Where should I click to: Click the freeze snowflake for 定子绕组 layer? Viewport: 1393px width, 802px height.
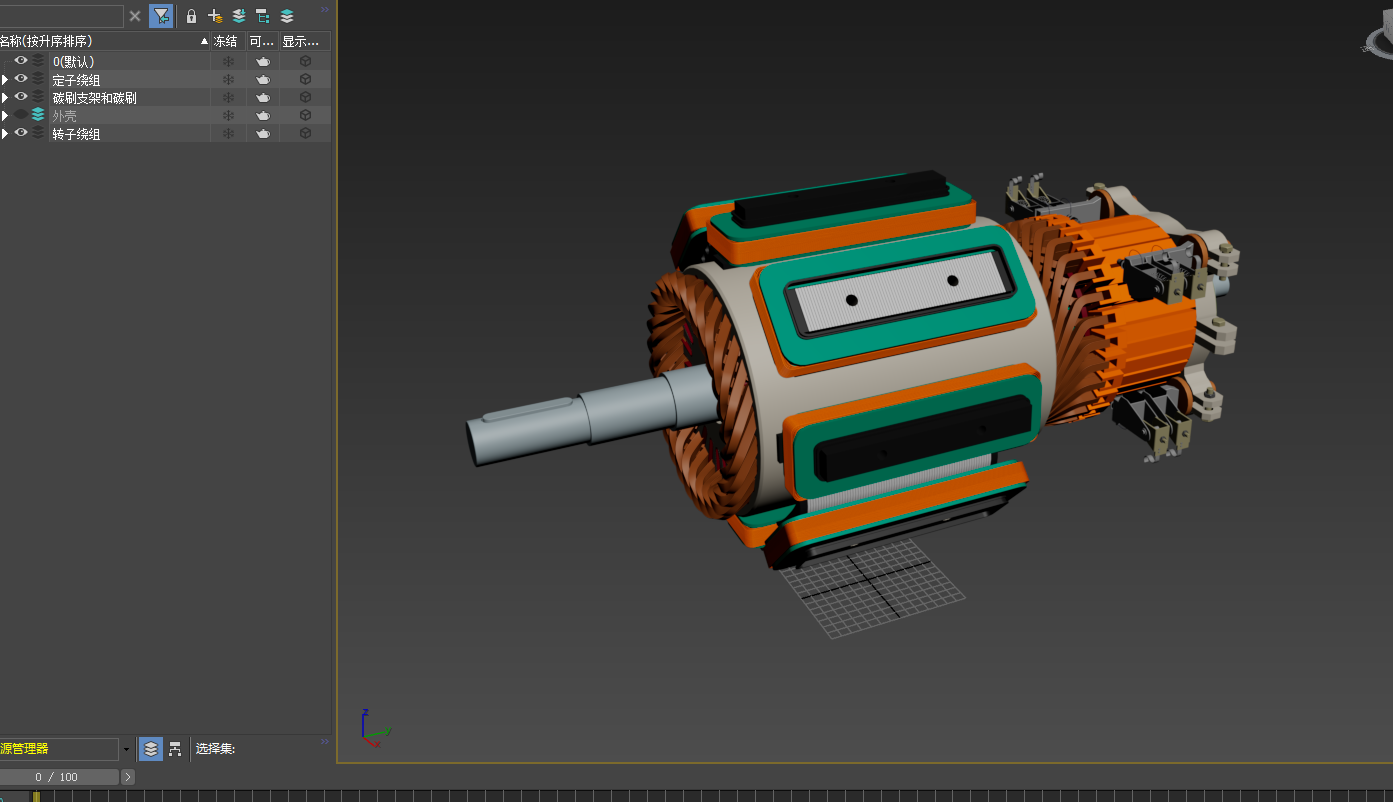(228, 80)
